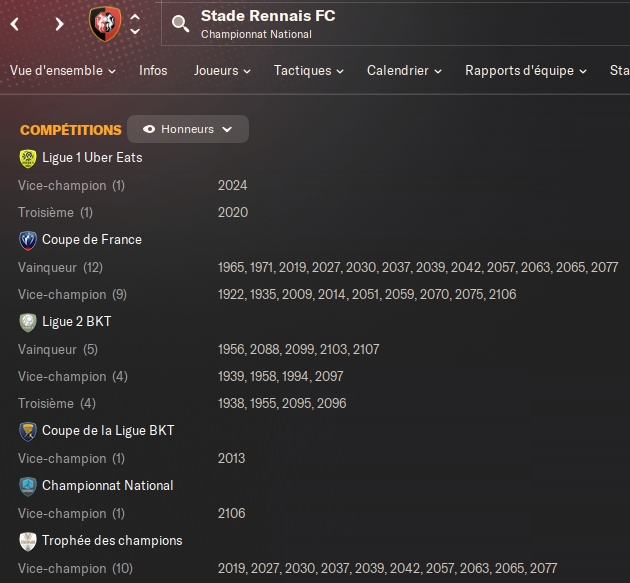
Task: Go back with the left arrow
Action: pos(15,24)
